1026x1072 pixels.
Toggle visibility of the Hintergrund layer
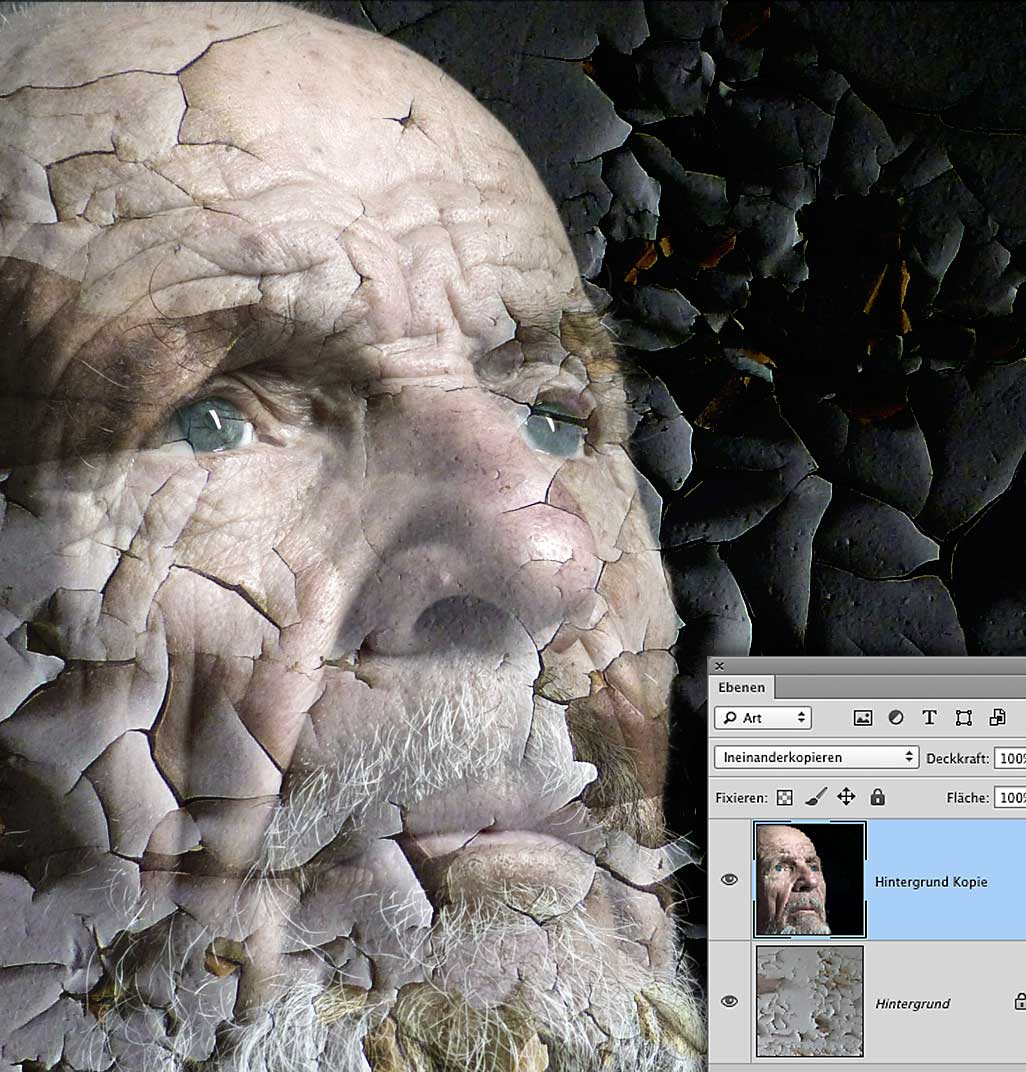coord(729,1001)
